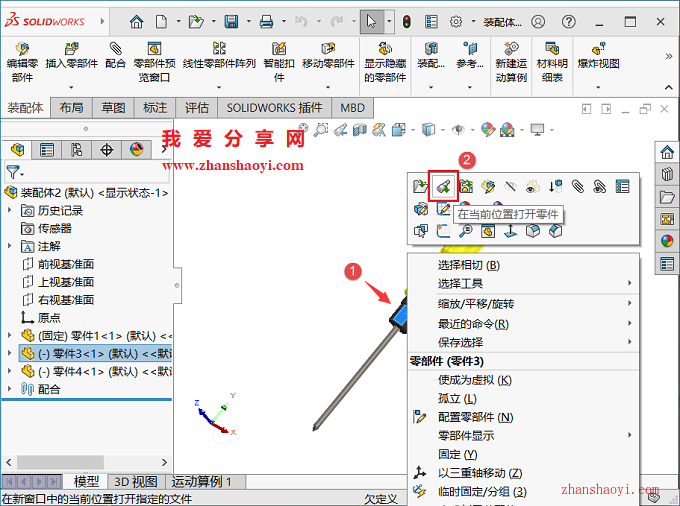The width and height of the screenshot is (680, 506).
Task: Click Open Part in Position icon
Action: tap(443, 186)
